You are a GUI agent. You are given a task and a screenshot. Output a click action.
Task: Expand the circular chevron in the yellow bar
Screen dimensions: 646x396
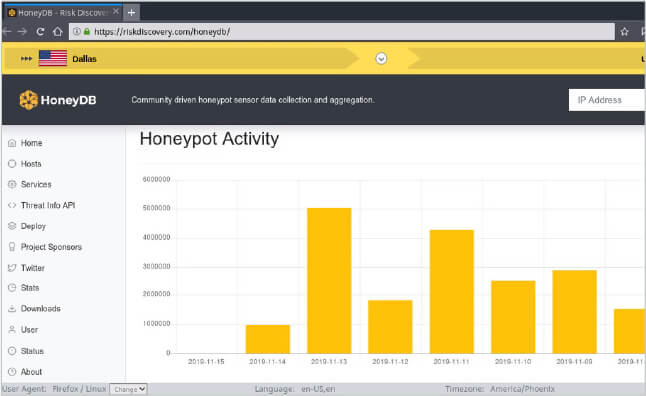click(381, 59)
